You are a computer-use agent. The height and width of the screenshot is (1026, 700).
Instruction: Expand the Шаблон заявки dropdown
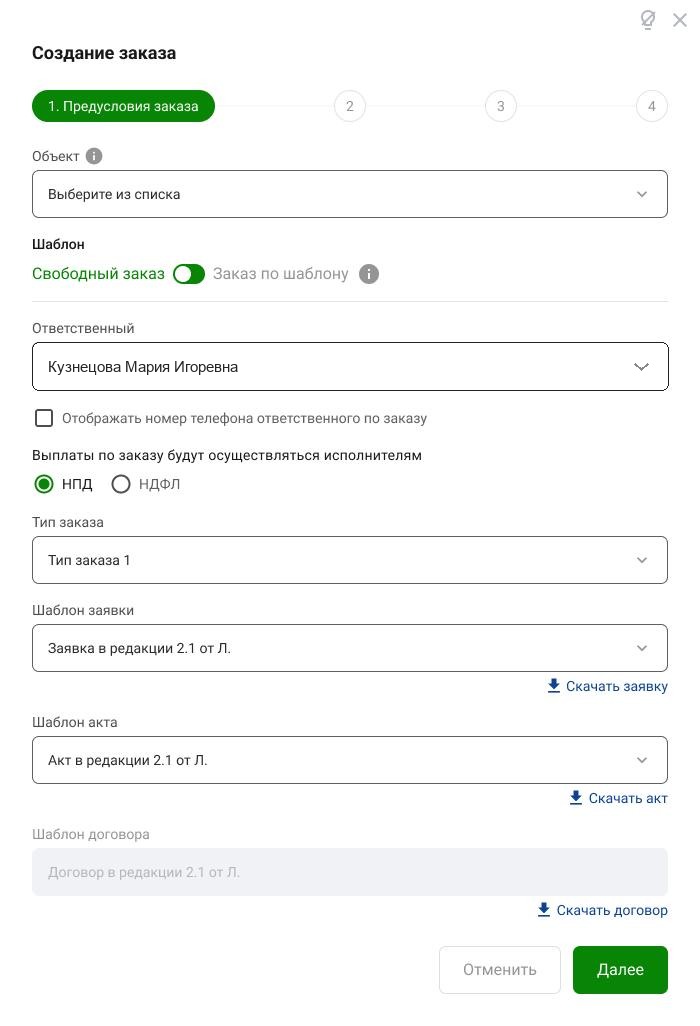tap(350, 648)
